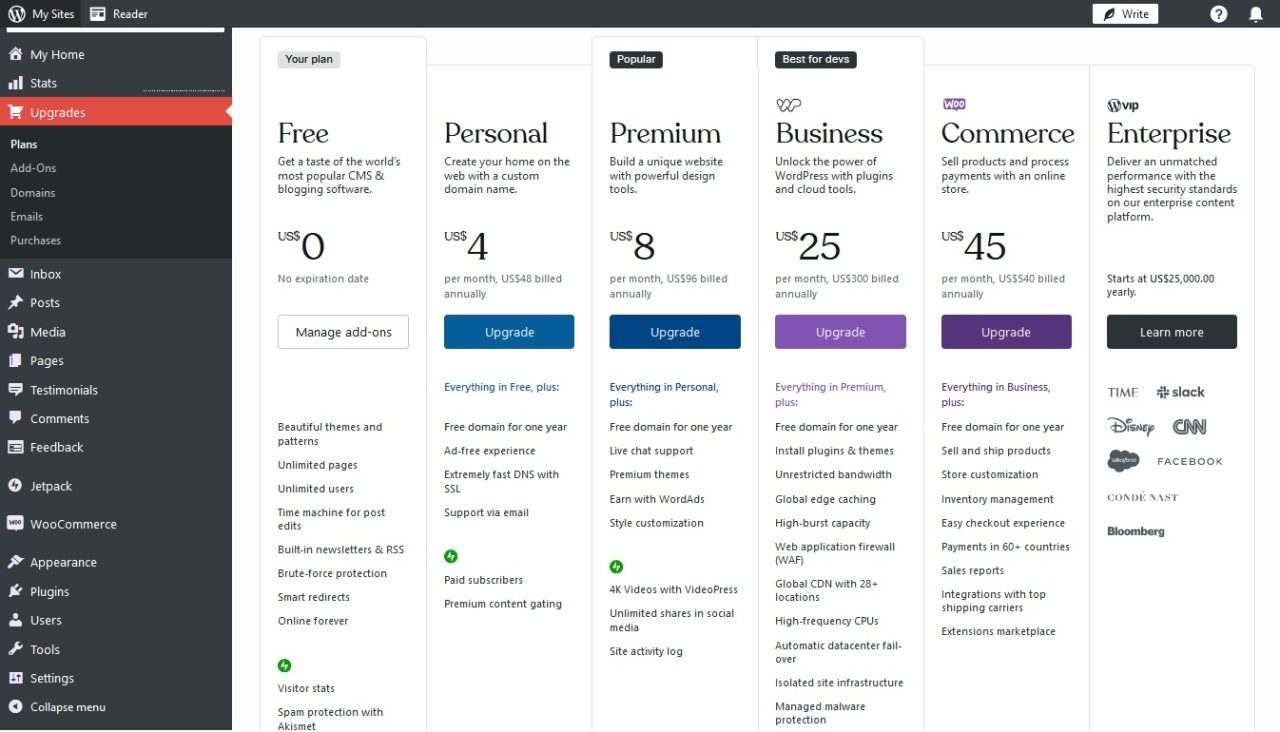
Task: Collapse the sidebar menu
Action: click(x=69, y=706)
